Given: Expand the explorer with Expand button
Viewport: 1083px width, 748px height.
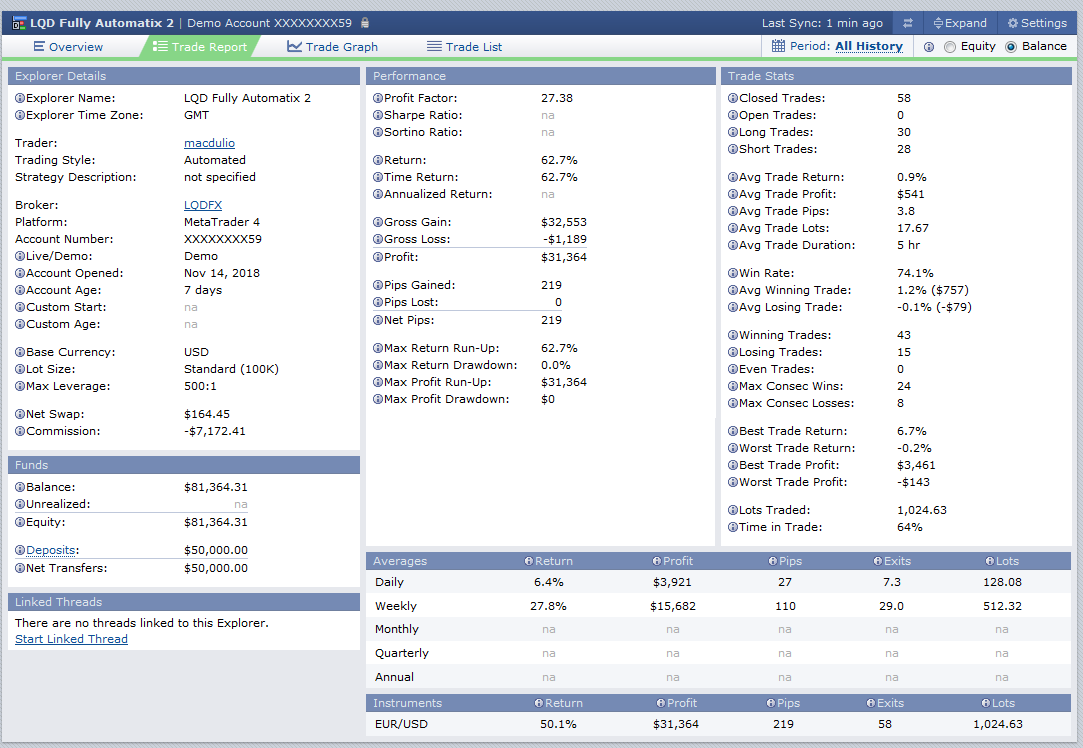Looking at the screenshot, I should tap(959, 23).
